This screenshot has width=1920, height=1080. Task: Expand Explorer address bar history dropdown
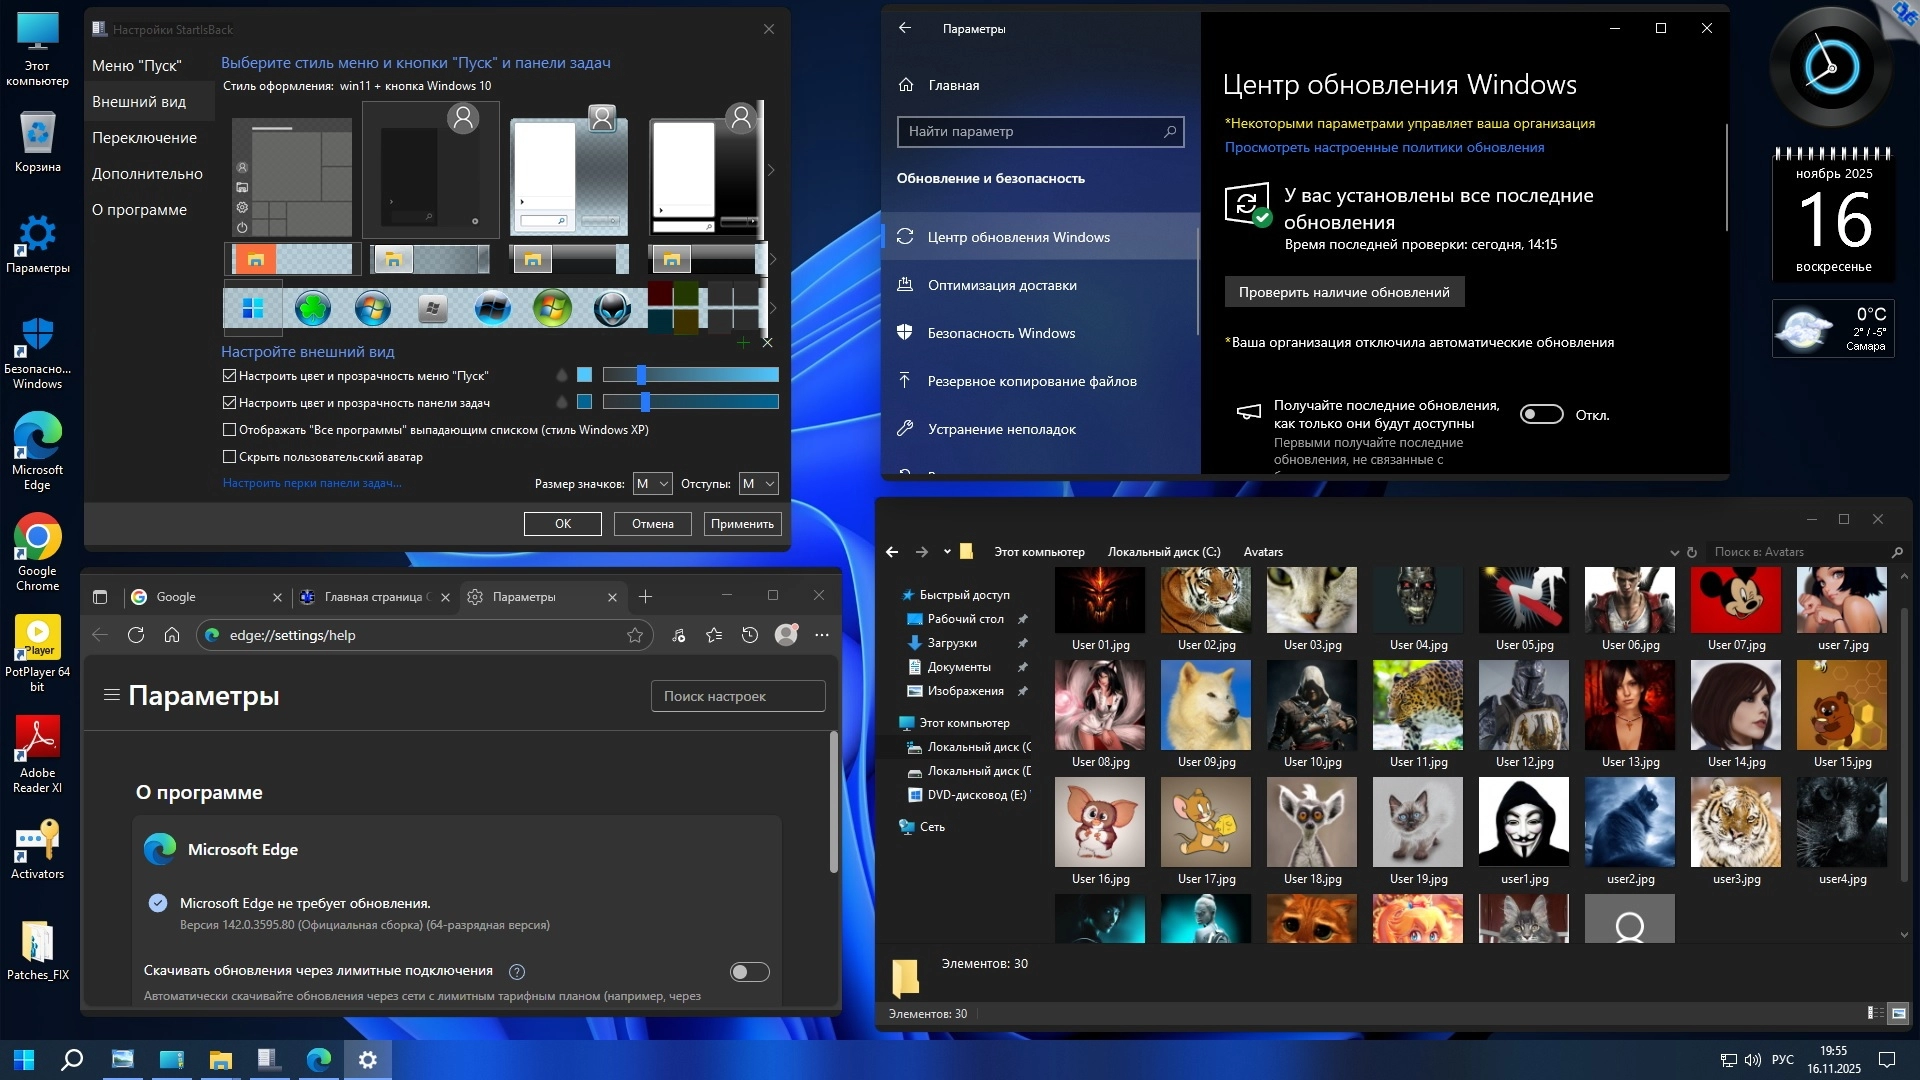[x=1674, y=552]
